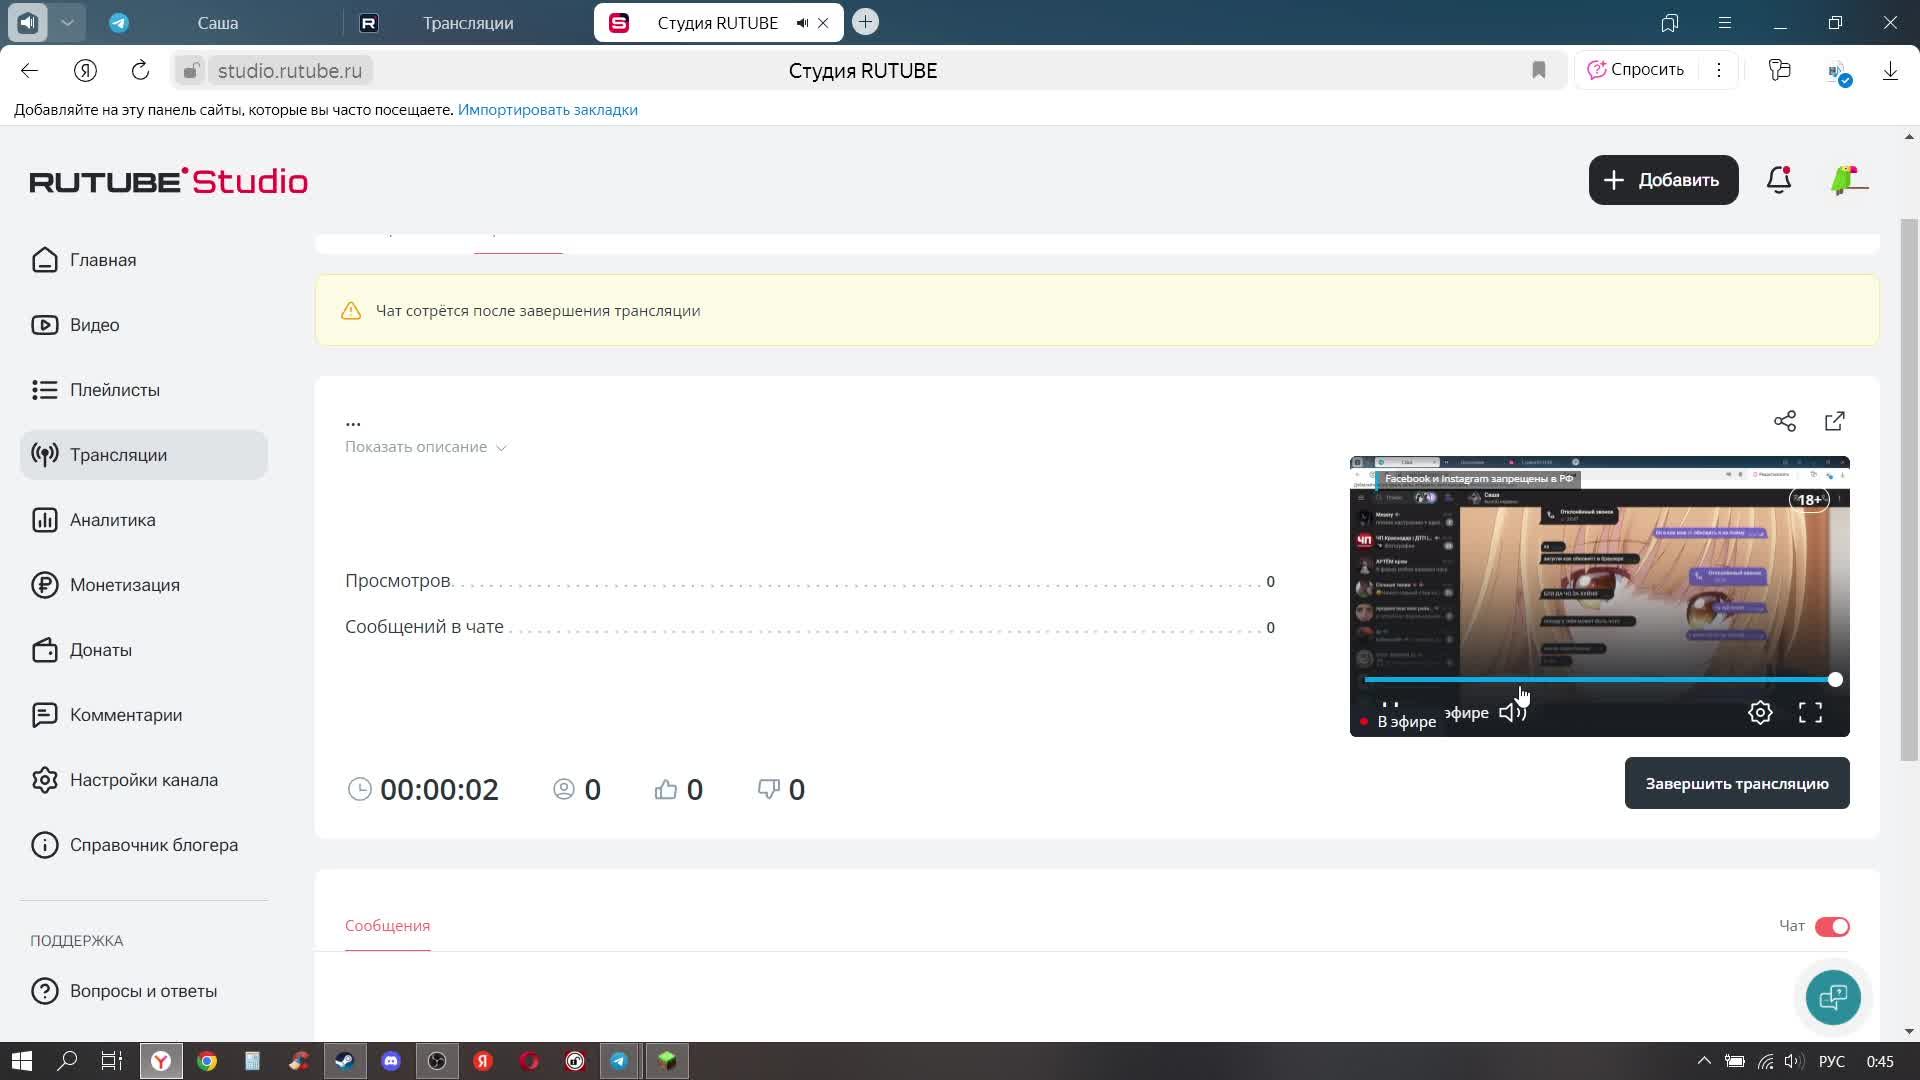Click Вопросы и ответы question icon
Screen dimensions: 1920x1080
(45, 991)
